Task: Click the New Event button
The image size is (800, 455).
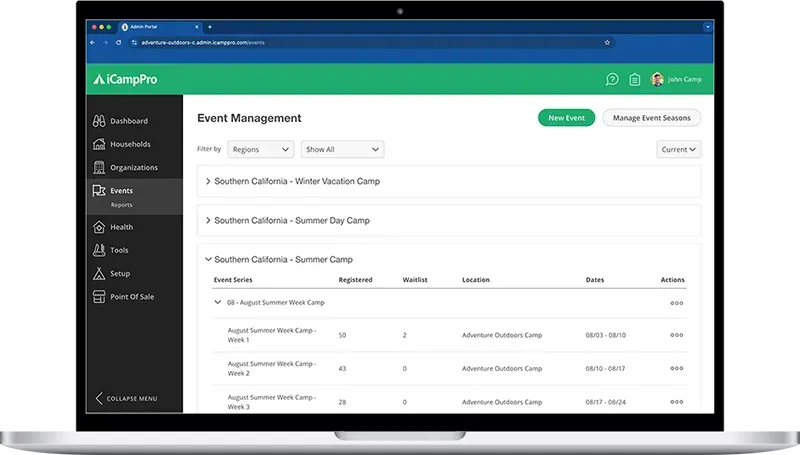Action: coord(566,118)
